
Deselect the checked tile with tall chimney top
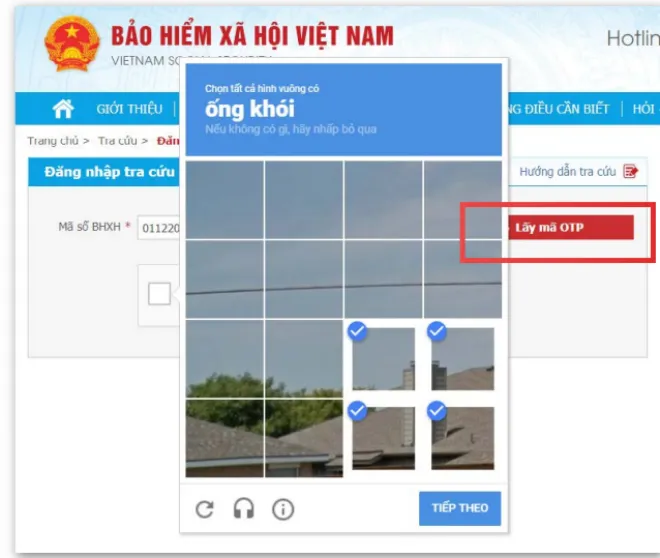pyautogui.click(x=383, y=359)
